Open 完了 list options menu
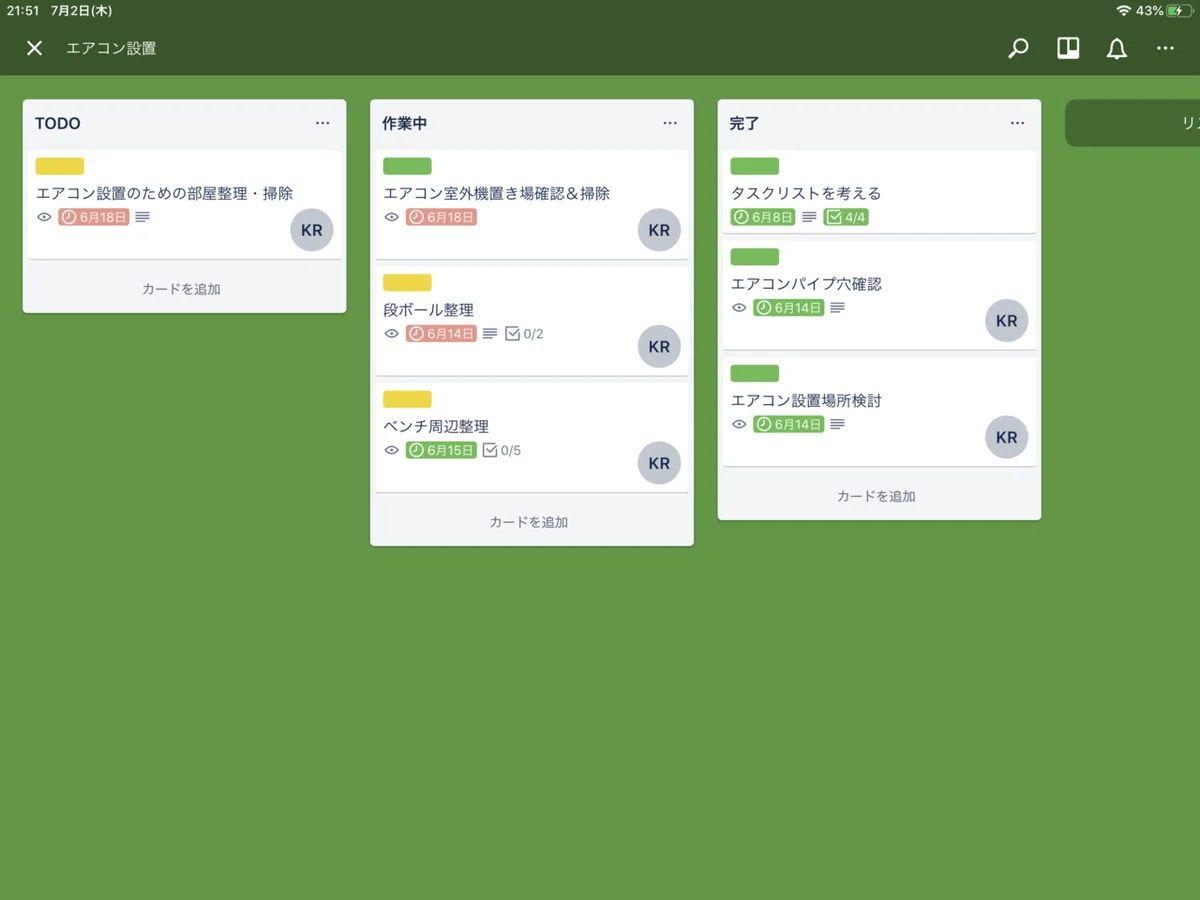Viewport: 1200px width, 900px height. click(1017, 123)
